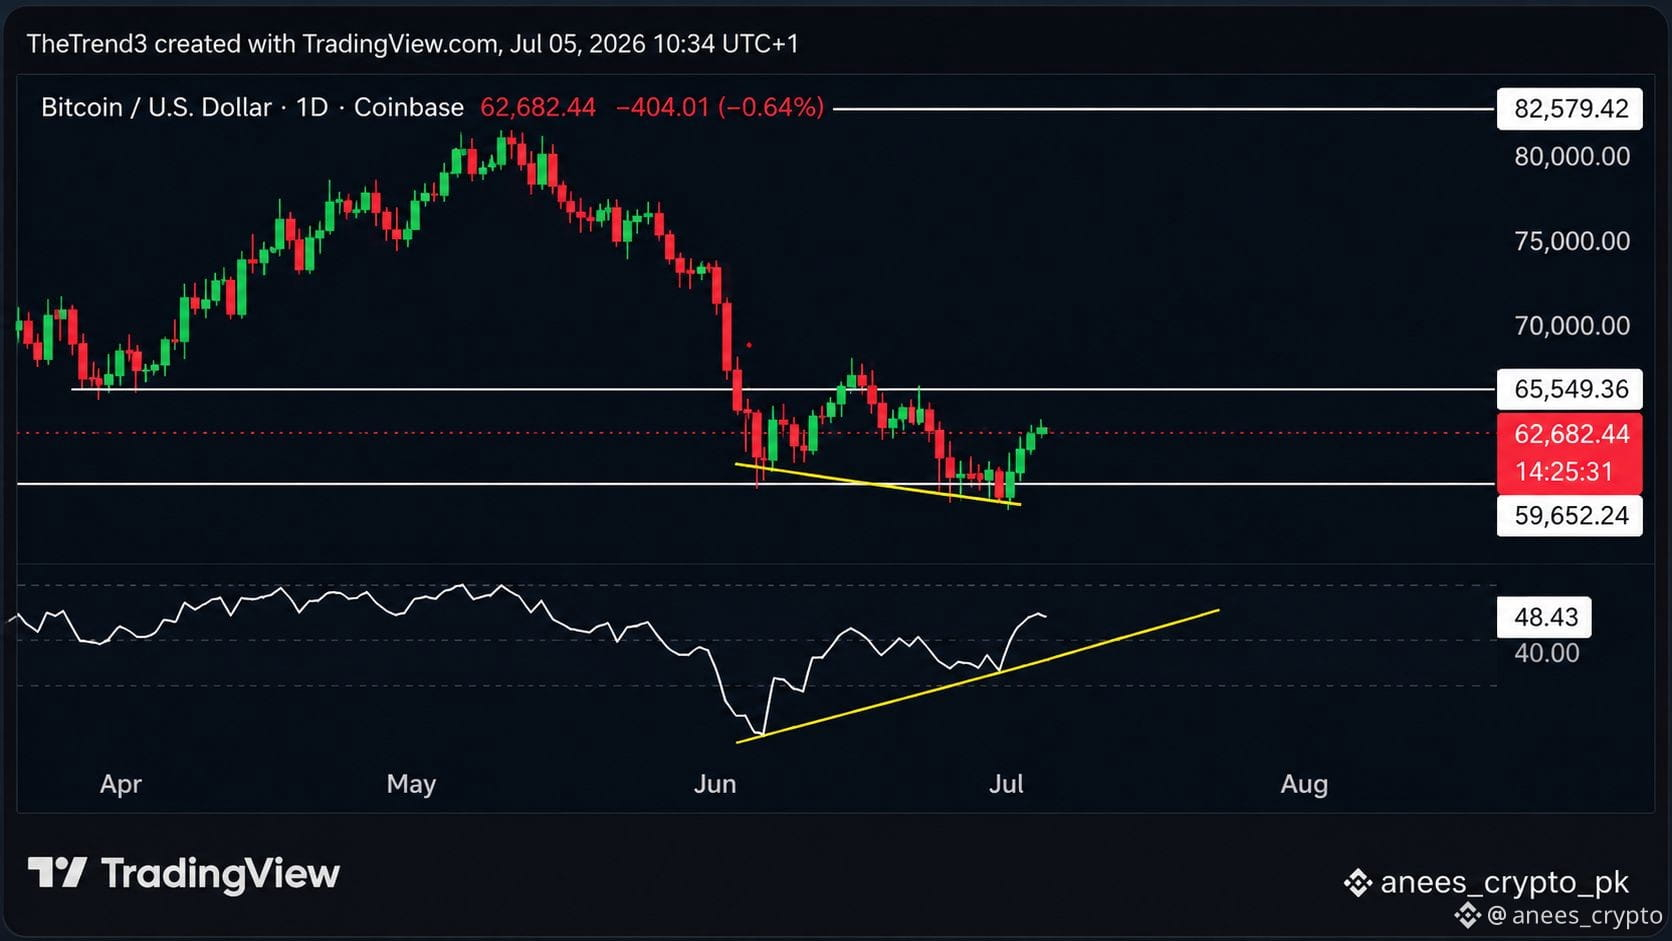Click the 80,000.00 axis value
Image resolution: width=1672 pixels, height=941 pixels.
(x=1572, y=156)
